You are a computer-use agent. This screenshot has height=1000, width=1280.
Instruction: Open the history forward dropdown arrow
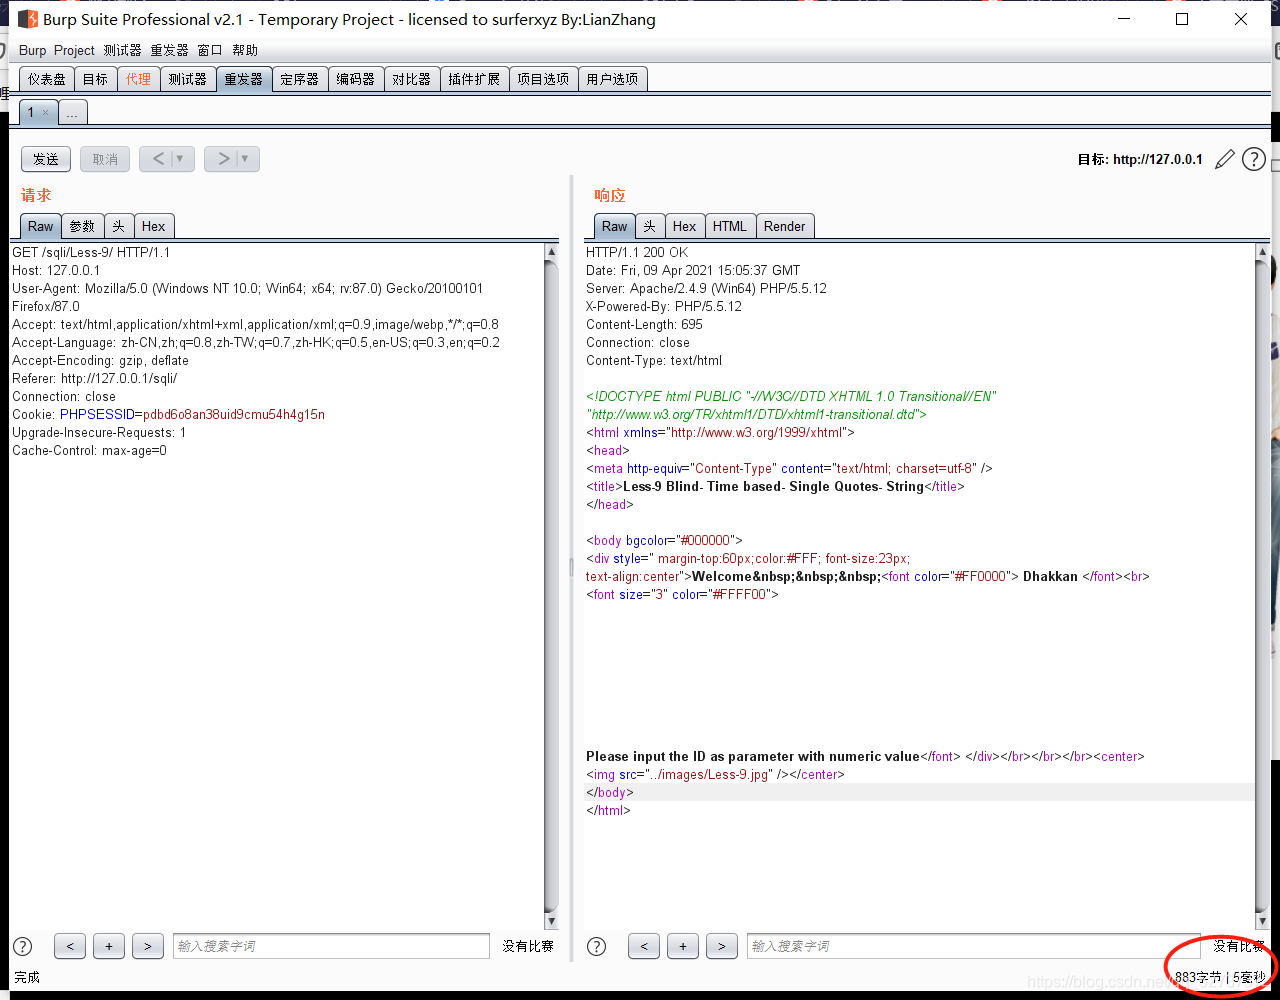246,159
